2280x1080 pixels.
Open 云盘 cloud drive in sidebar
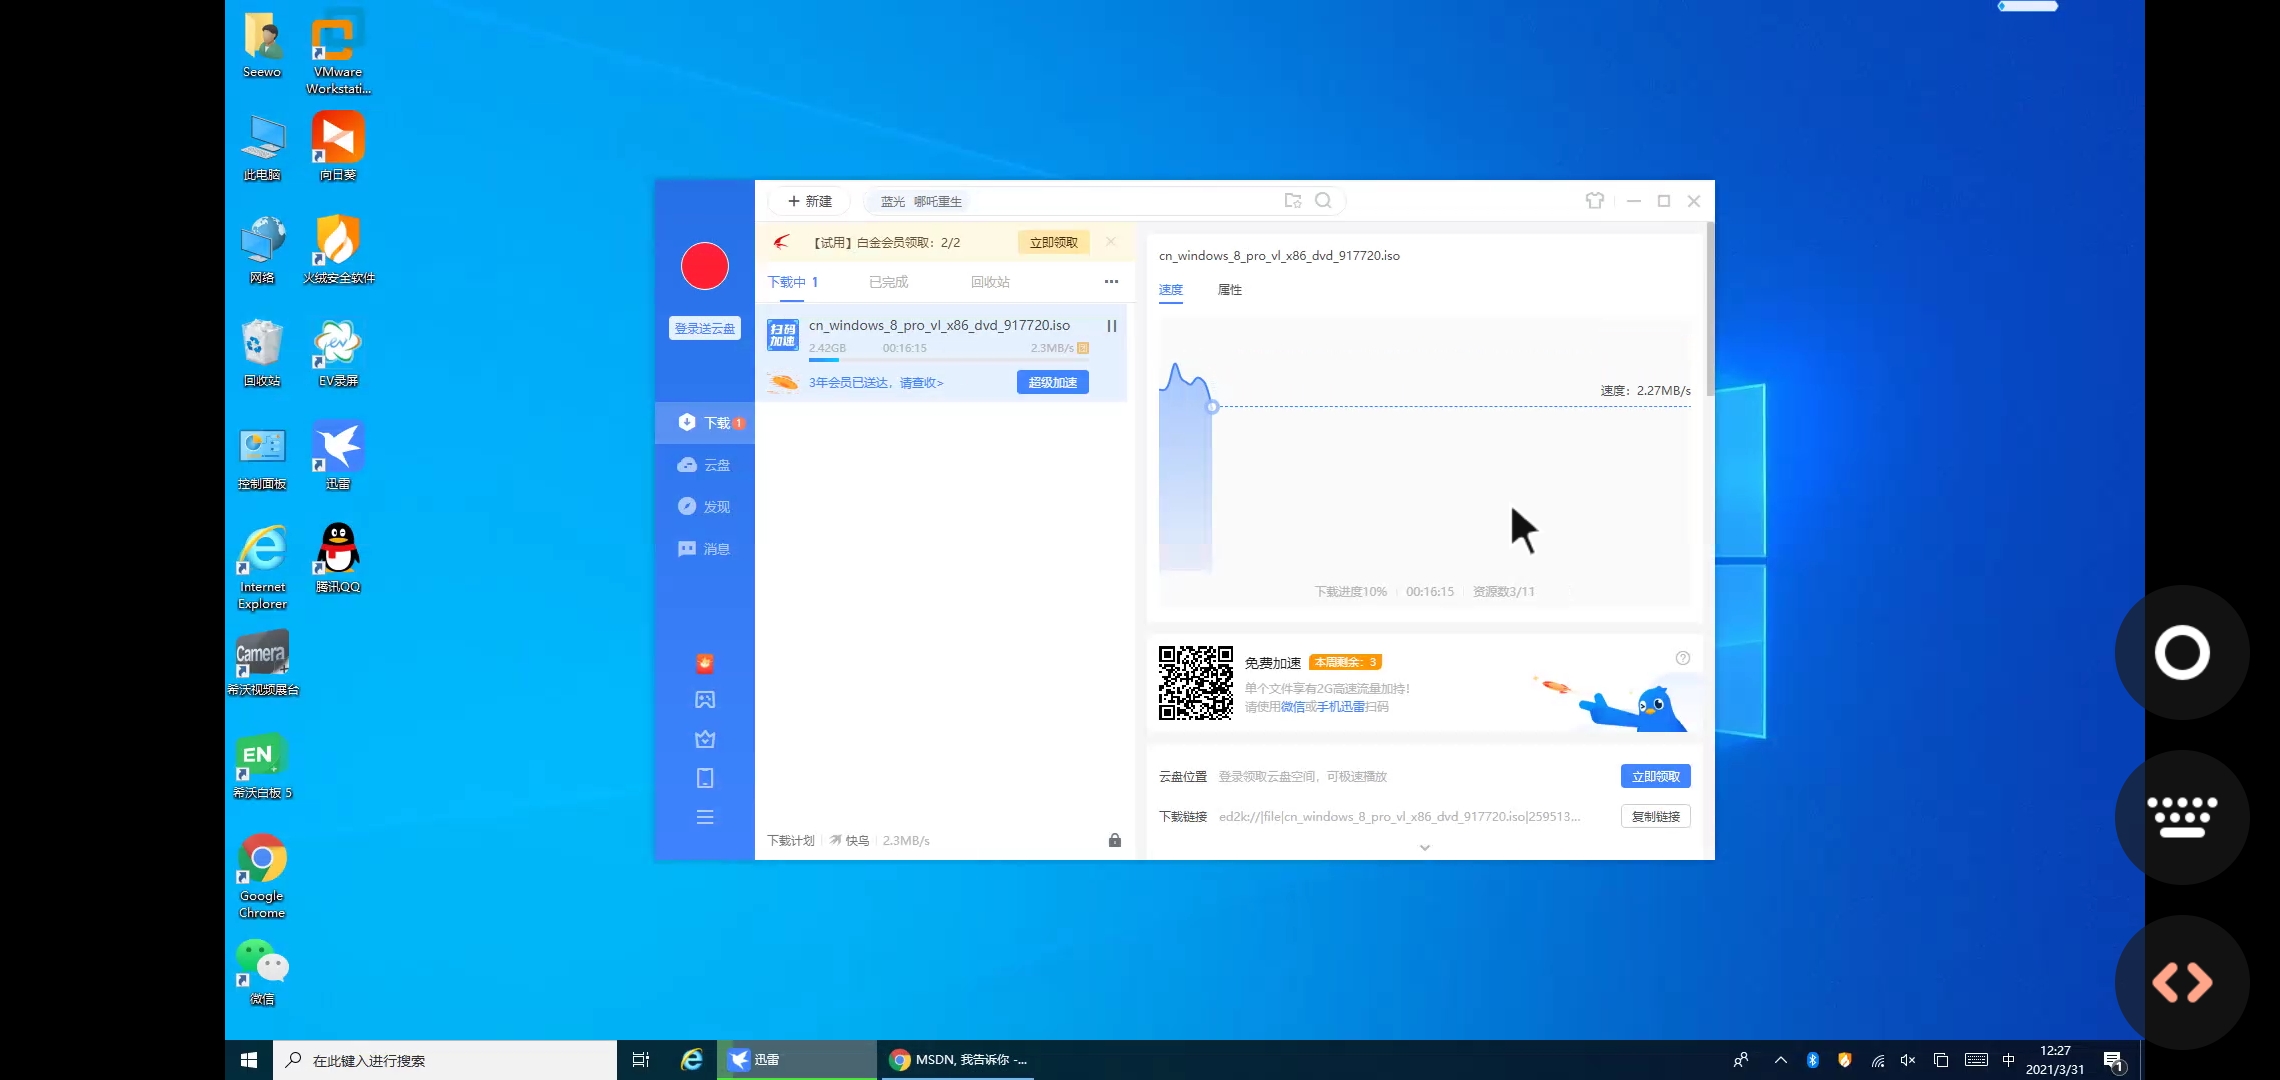pyautogui.click(x=705, y=465)
